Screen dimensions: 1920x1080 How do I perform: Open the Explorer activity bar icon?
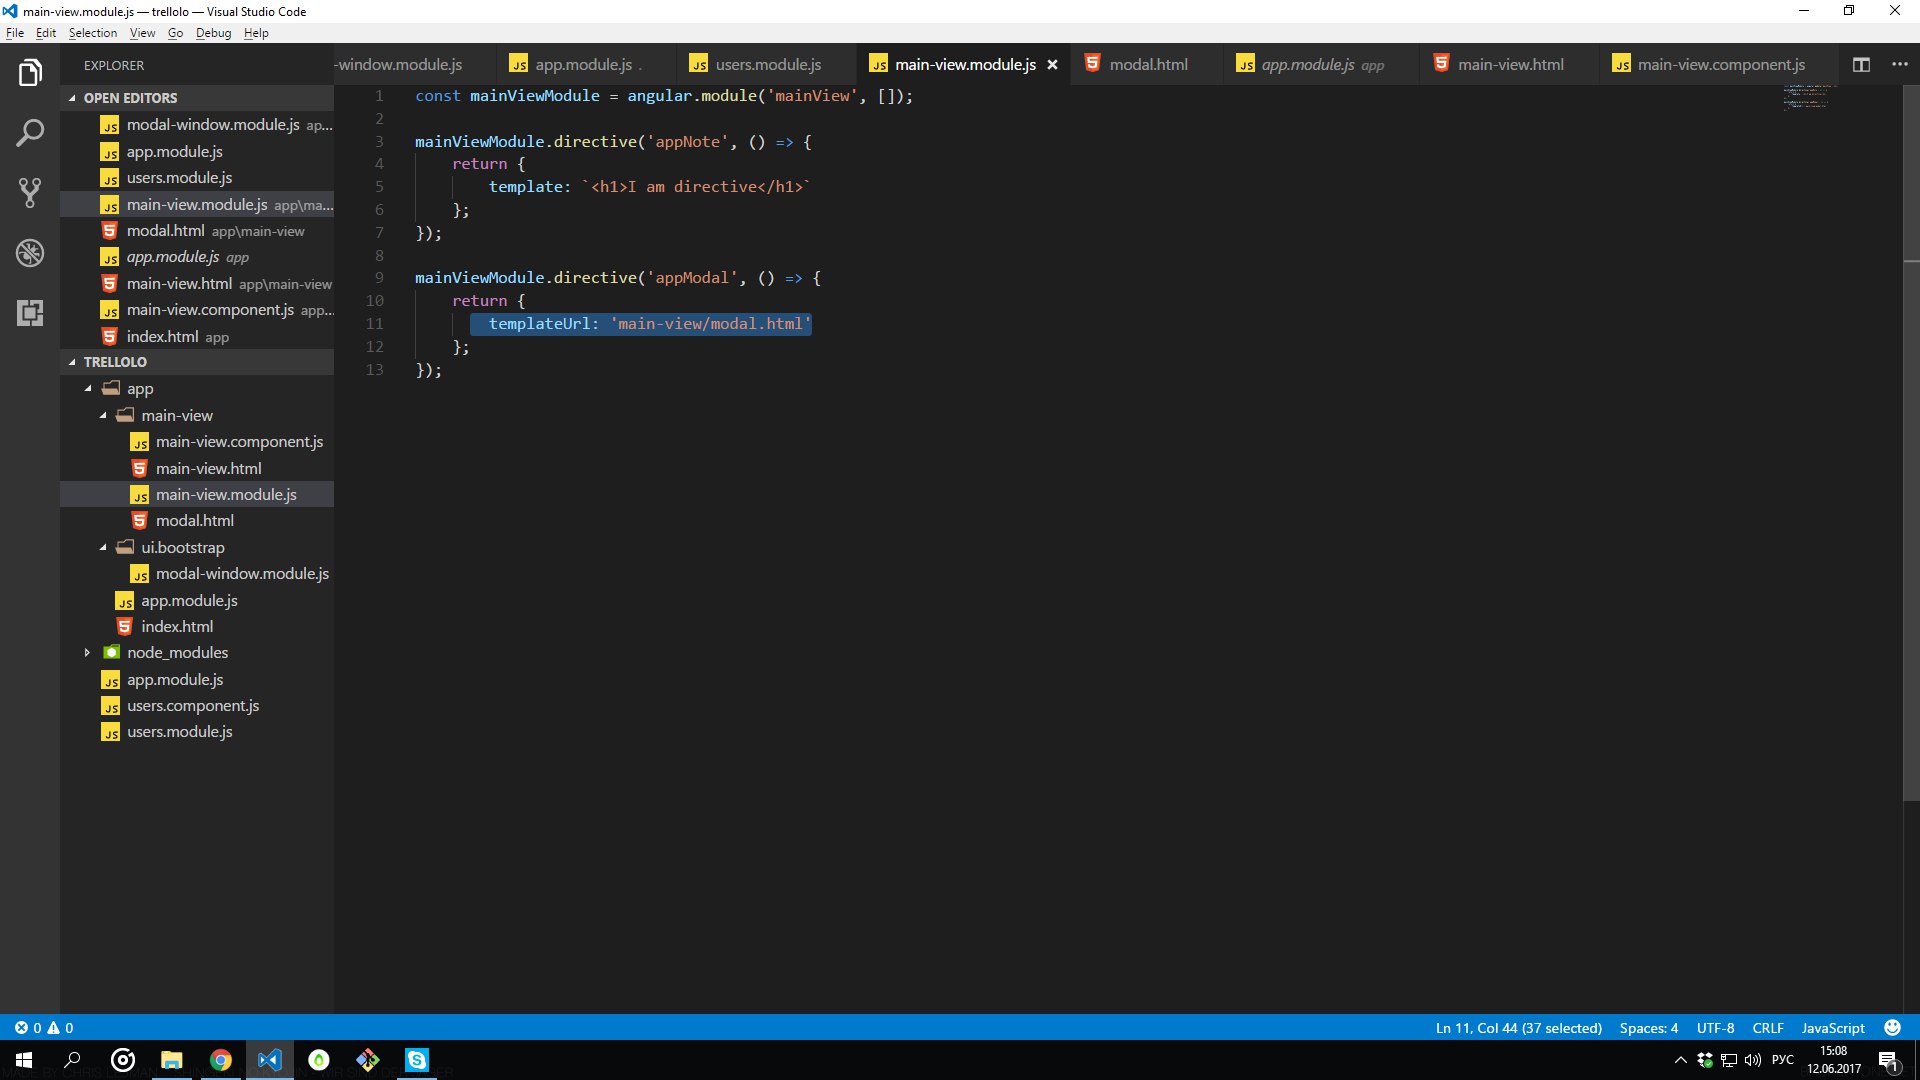click(x=30, y=73)
